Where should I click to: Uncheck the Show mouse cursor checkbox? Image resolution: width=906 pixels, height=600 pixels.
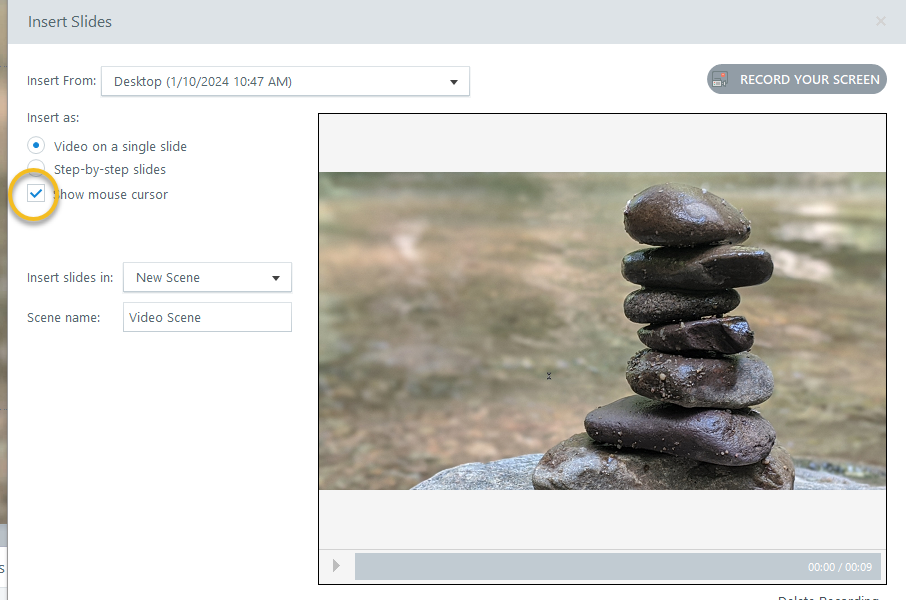click(36, 194)
